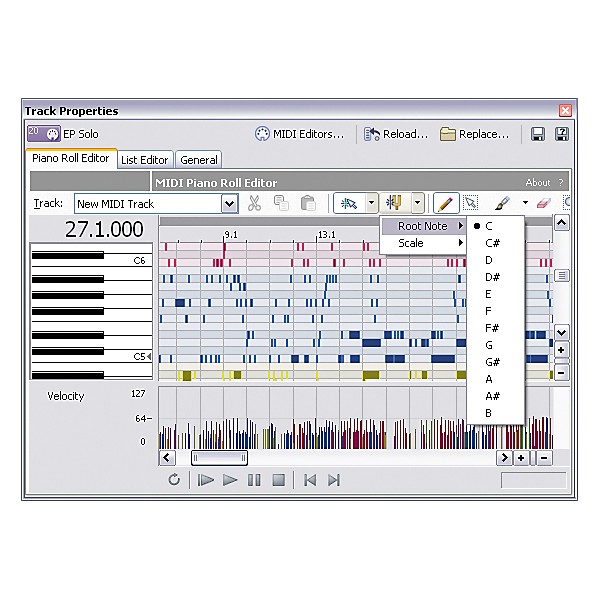
Task: Select root note D
Action: [495, 260]
